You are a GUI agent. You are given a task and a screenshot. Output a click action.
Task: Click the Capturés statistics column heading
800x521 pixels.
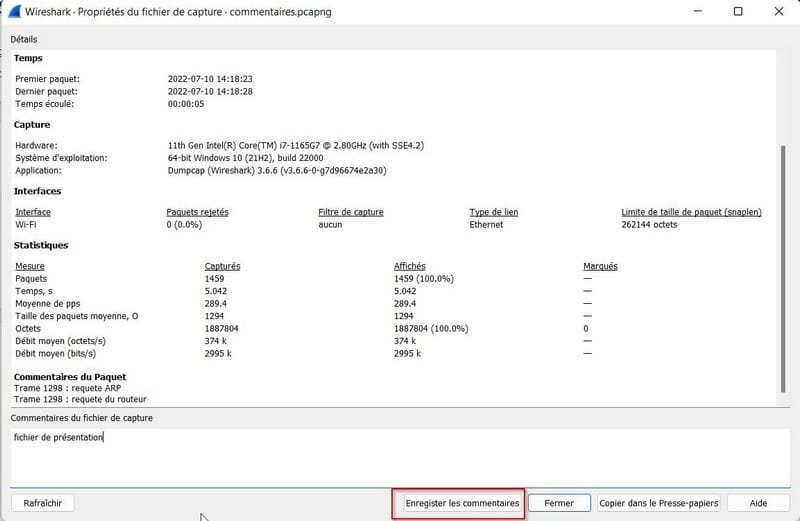tap(222, 266)
